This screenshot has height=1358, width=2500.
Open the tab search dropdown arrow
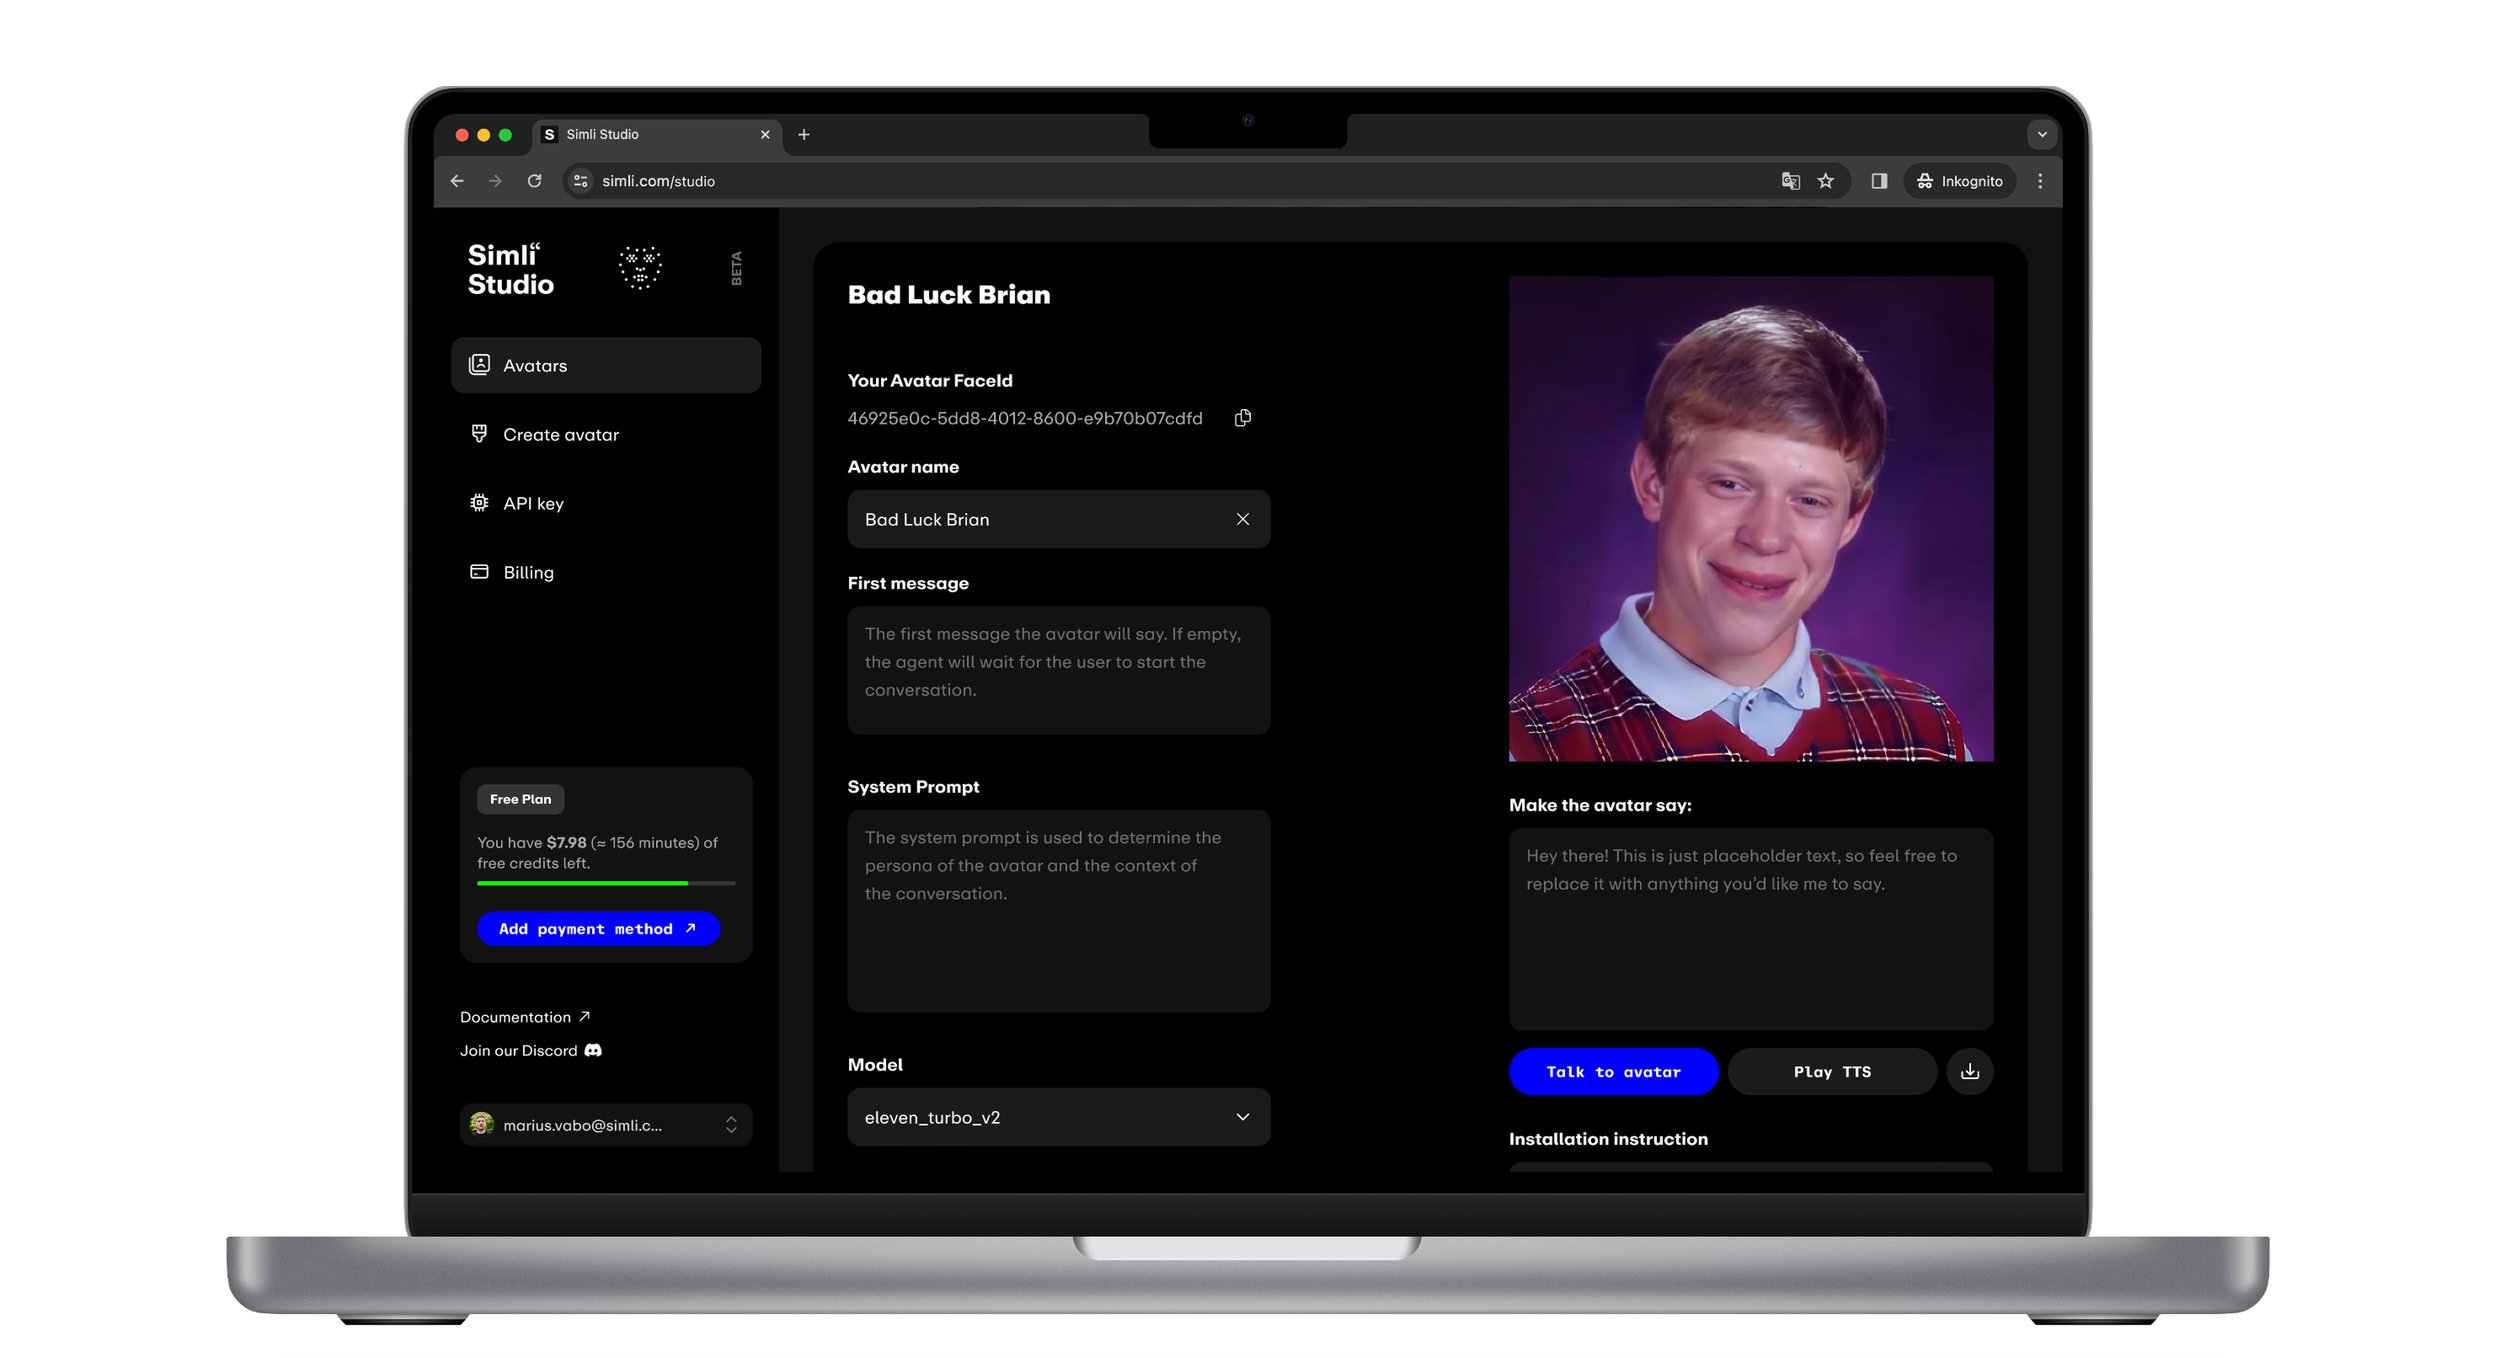pyautogui.click(x=2042, y=134)
